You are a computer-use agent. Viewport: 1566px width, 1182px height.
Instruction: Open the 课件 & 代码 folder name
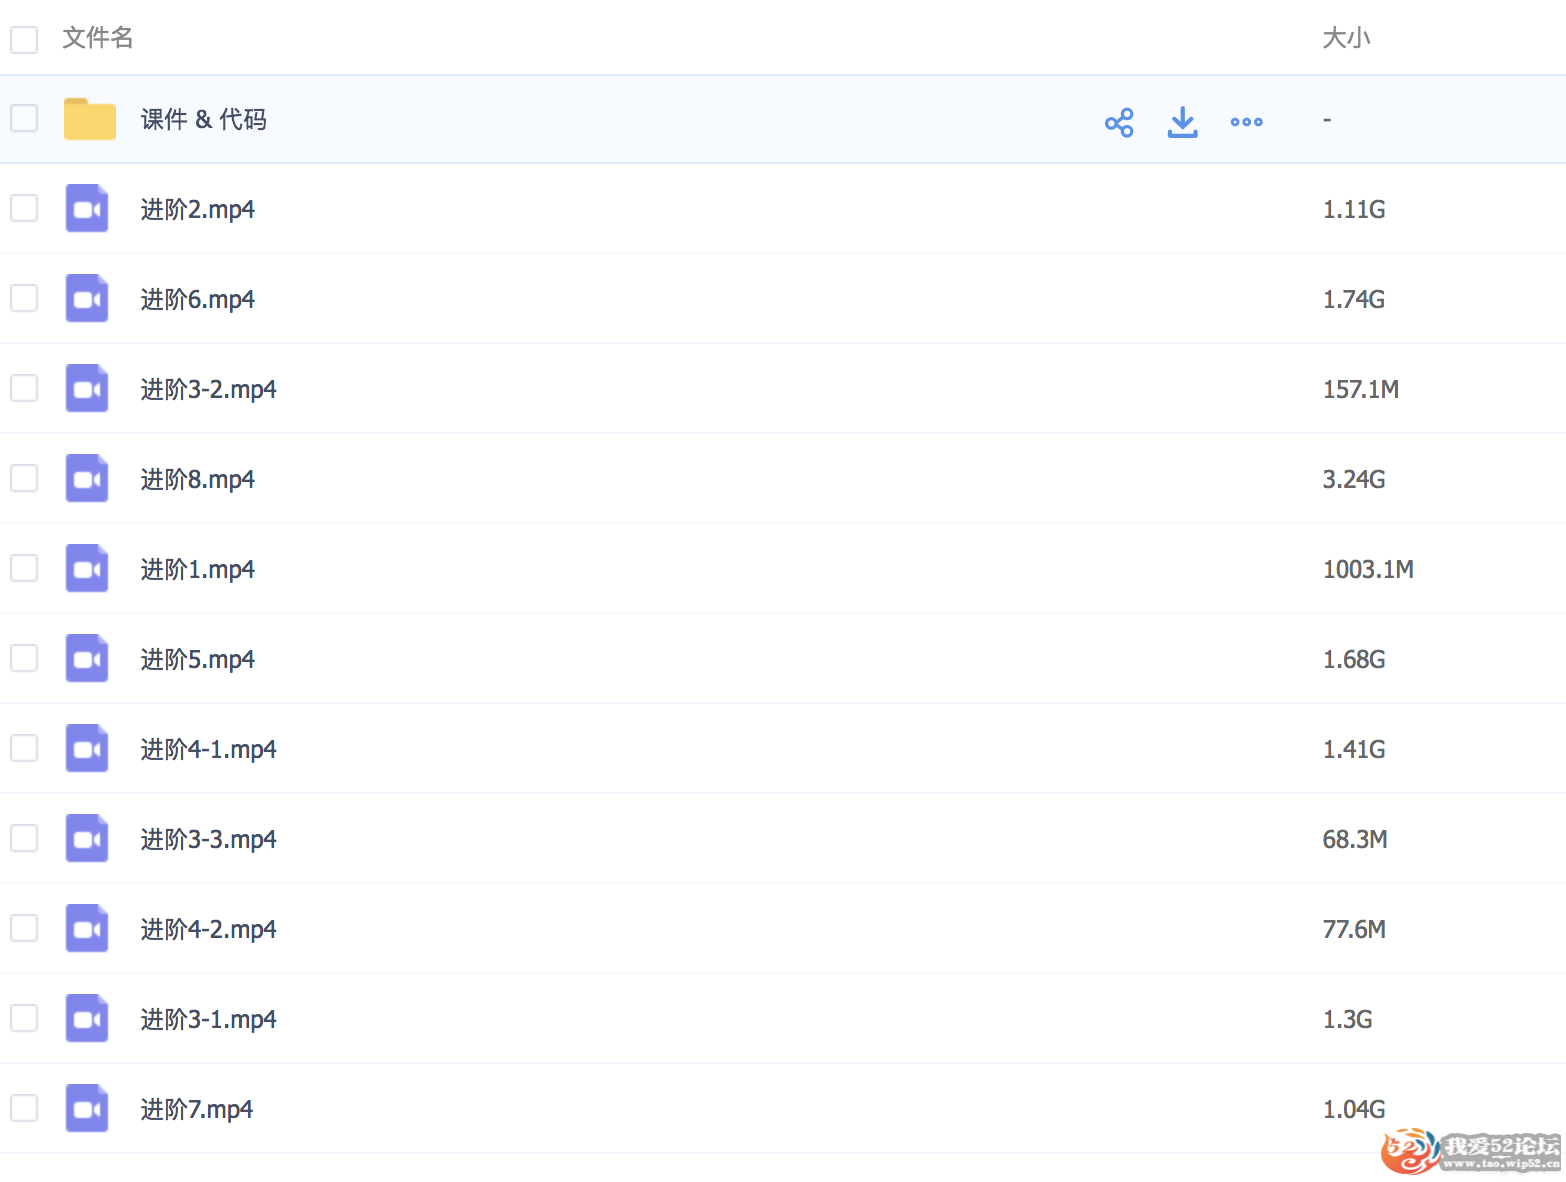[204, 120]
